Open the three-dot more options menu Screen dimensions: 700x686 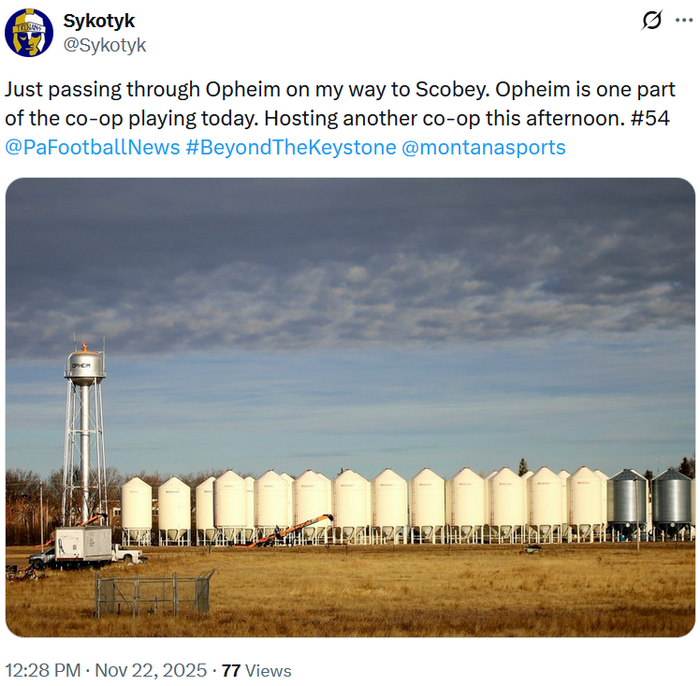681,20
